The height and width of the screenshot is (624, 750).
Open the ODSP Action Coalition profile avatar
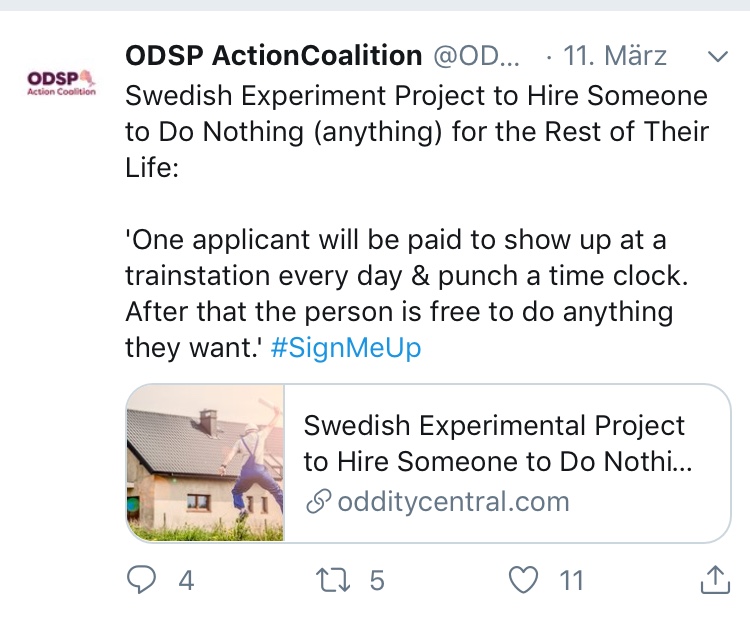(x=61, y=82)
